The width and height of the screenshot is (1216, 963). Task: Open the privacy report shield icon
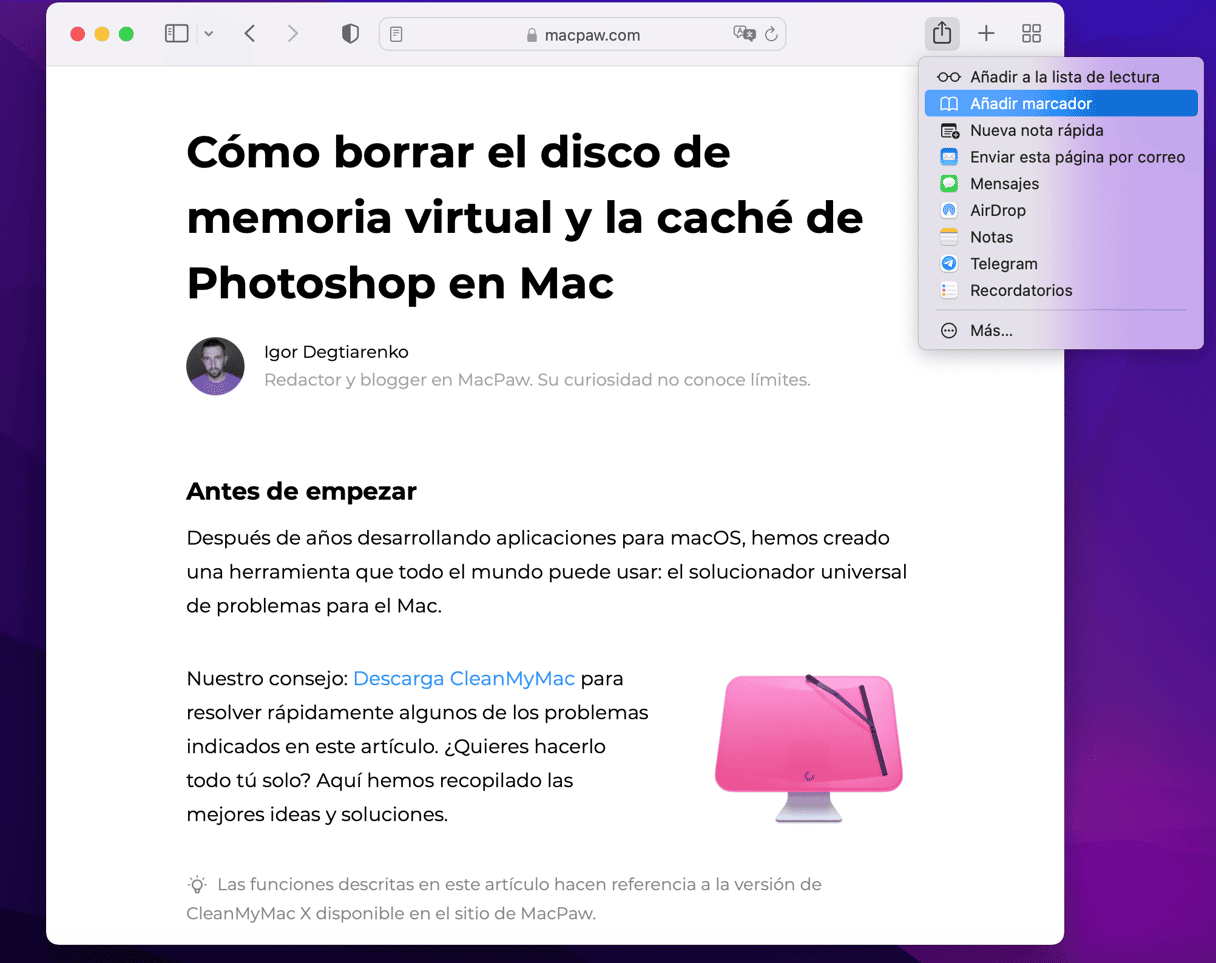(x=350, y=34)
